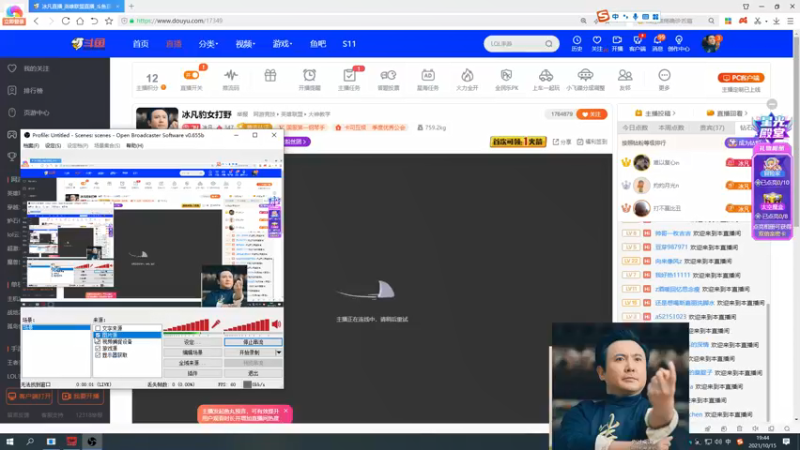Open the Windows Start menu
The image size is (800, 450).
coord(10,441)
